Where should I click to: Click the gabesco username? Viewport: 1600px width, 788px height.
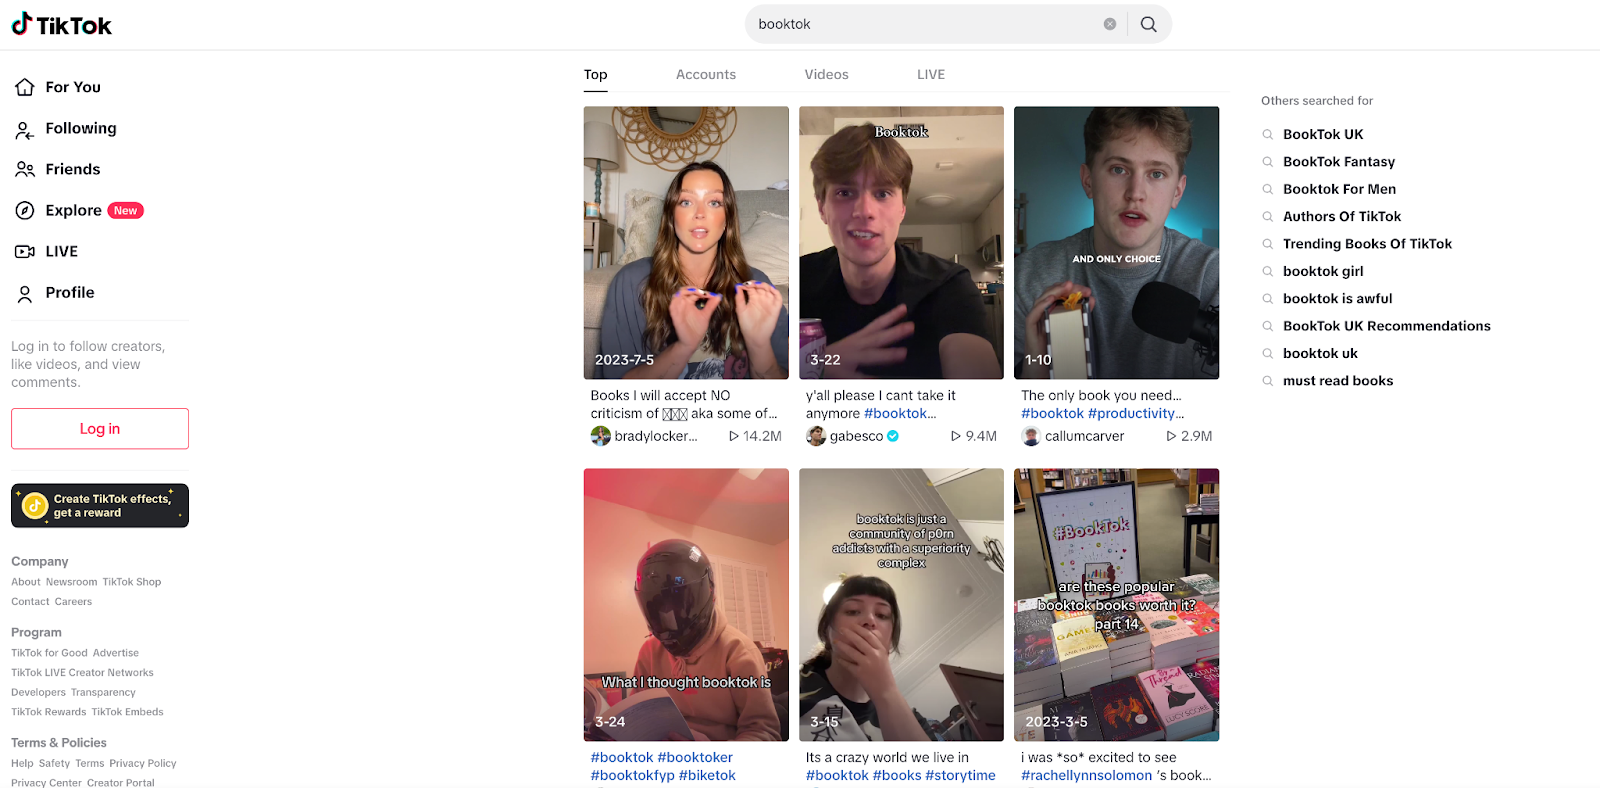point(856,436)
